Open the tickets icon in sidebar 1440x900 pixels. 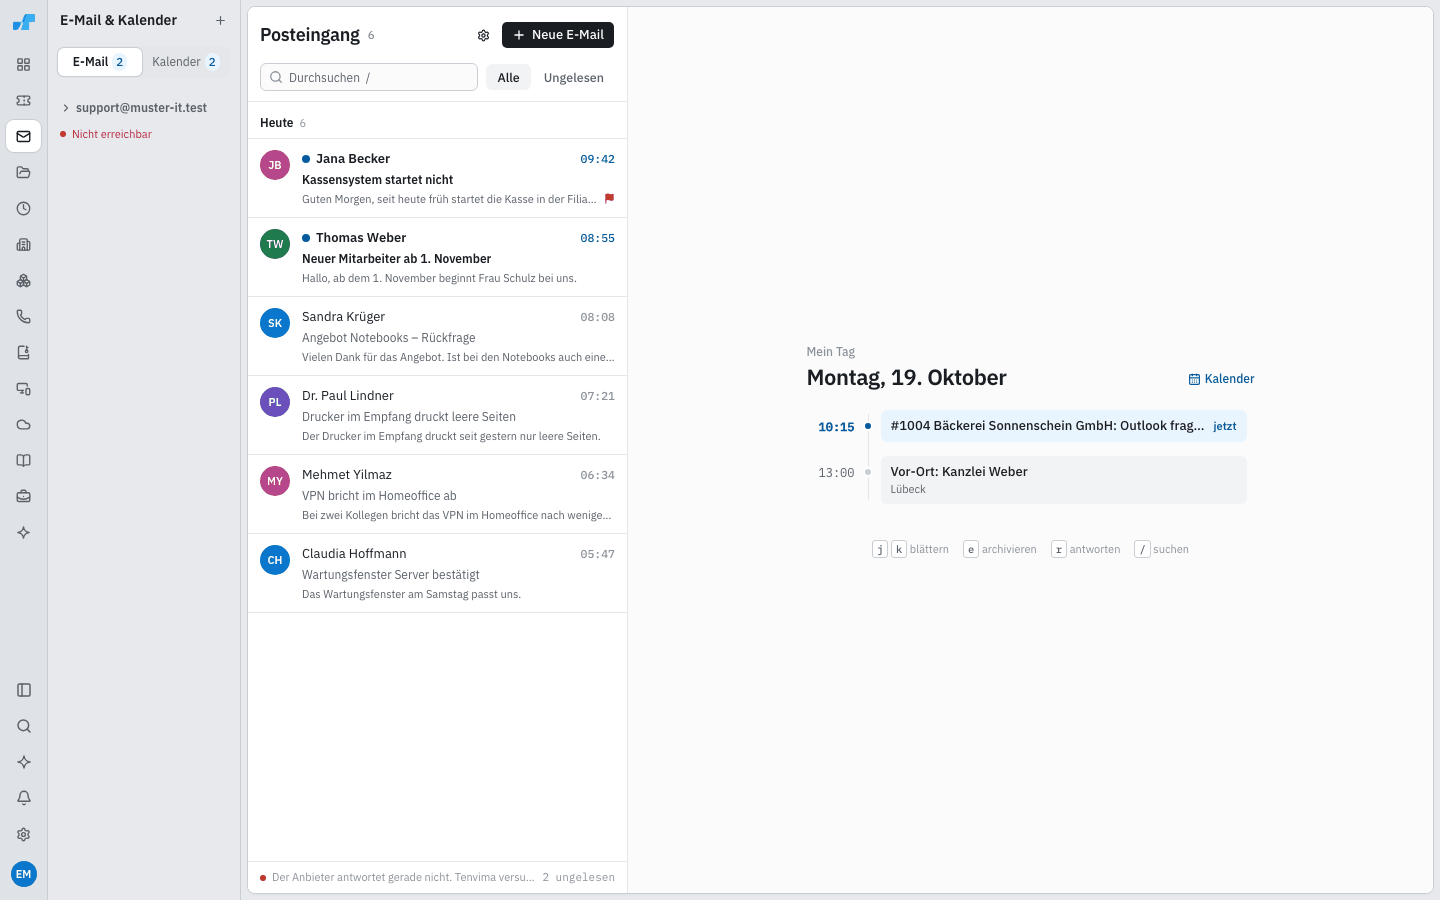pyautogui.click(x=24, y=101)
